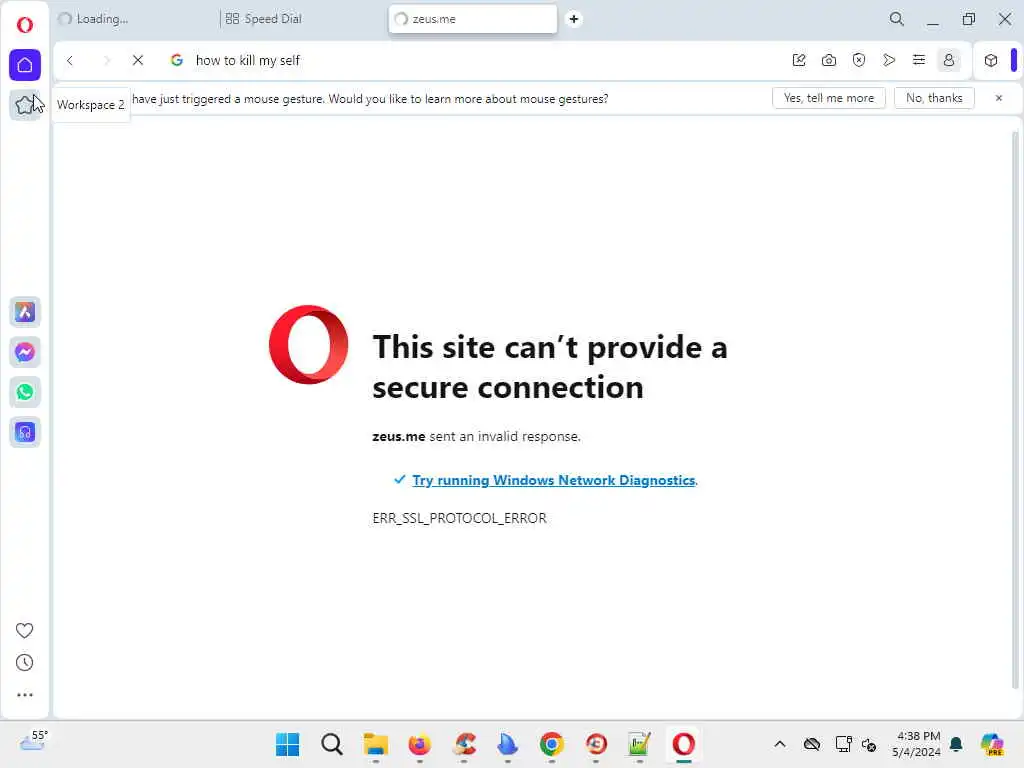Open the weather widget showing 55°
Screen dimensions: 1024x768
33,741
